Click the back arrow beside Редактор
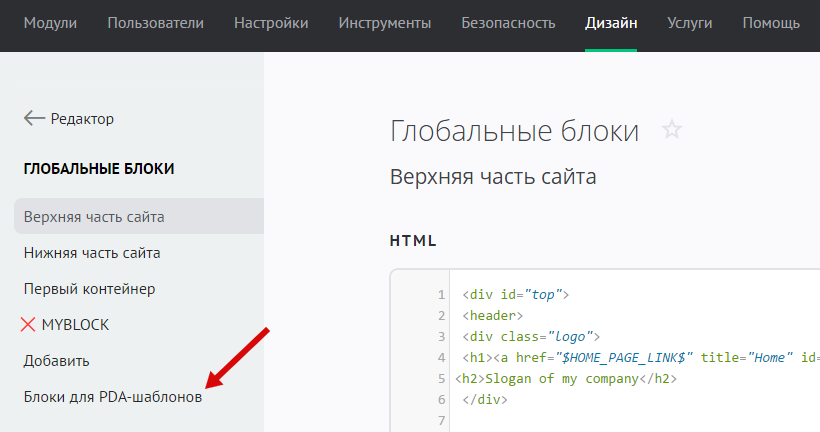Image resolution: width=820 pixels, height=432 pixels. [34, 118]
